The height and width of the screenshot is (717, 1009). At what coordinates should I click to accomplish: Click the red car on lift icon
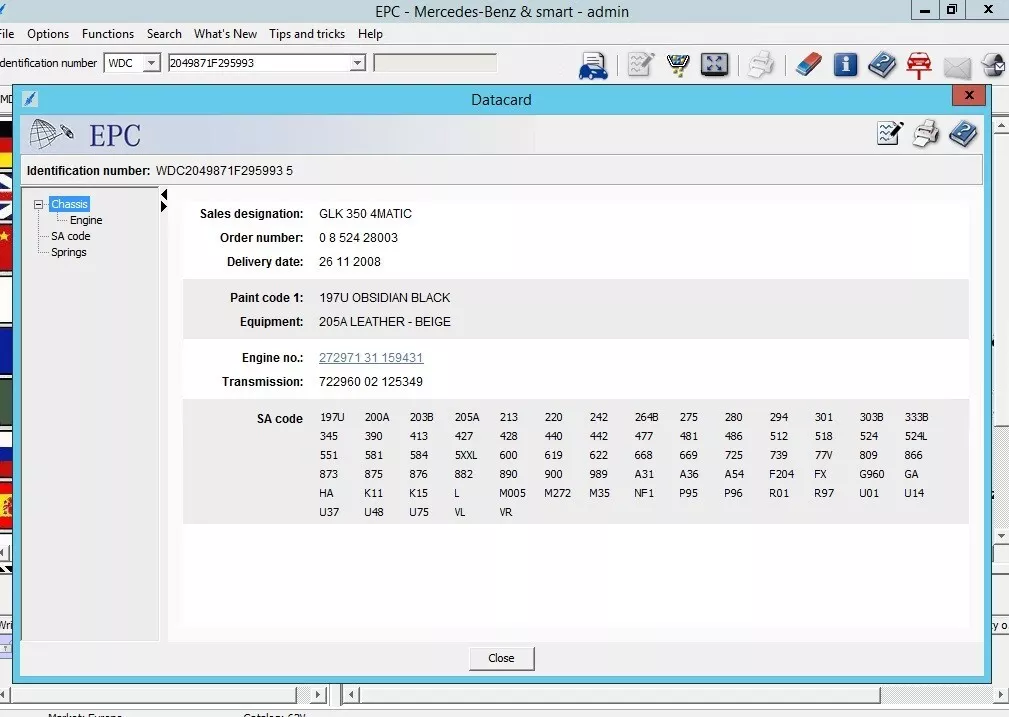(919, 66)
